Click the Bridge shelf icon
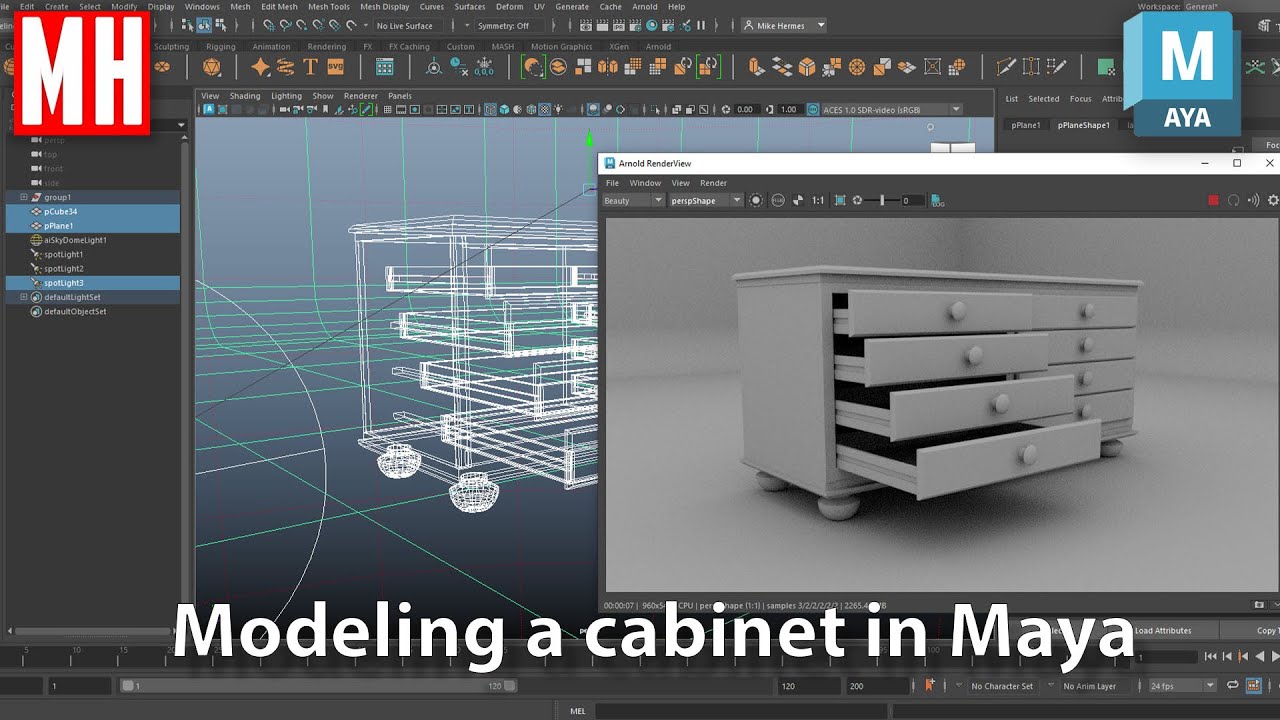The width and height of the screenshot is (1280, 720). [782, 67]
